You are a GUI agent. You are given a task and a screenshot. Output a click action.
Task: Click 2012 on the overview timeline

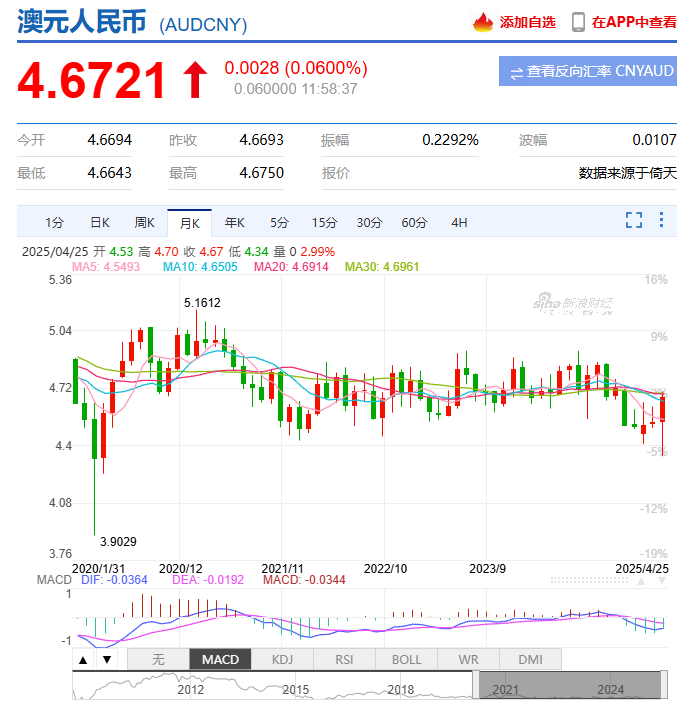pyautogui.click(x=191, y=690)
